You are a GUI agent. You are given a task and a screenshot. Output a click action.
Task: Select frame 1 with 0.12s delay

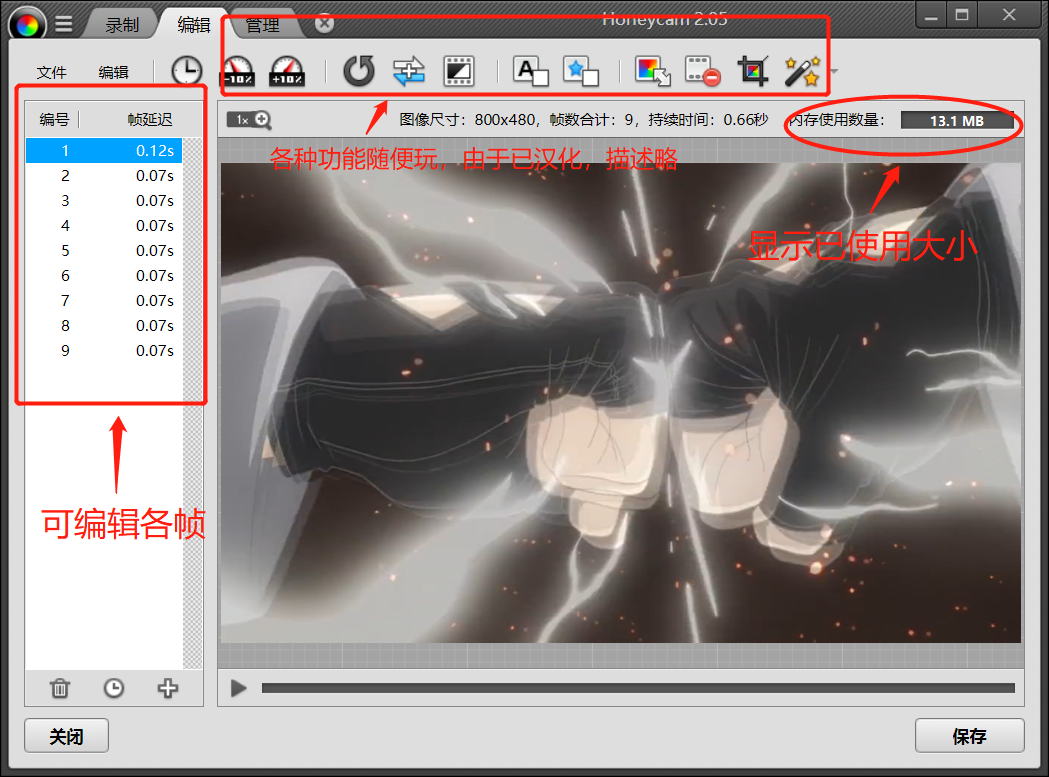tap(104, 151)
